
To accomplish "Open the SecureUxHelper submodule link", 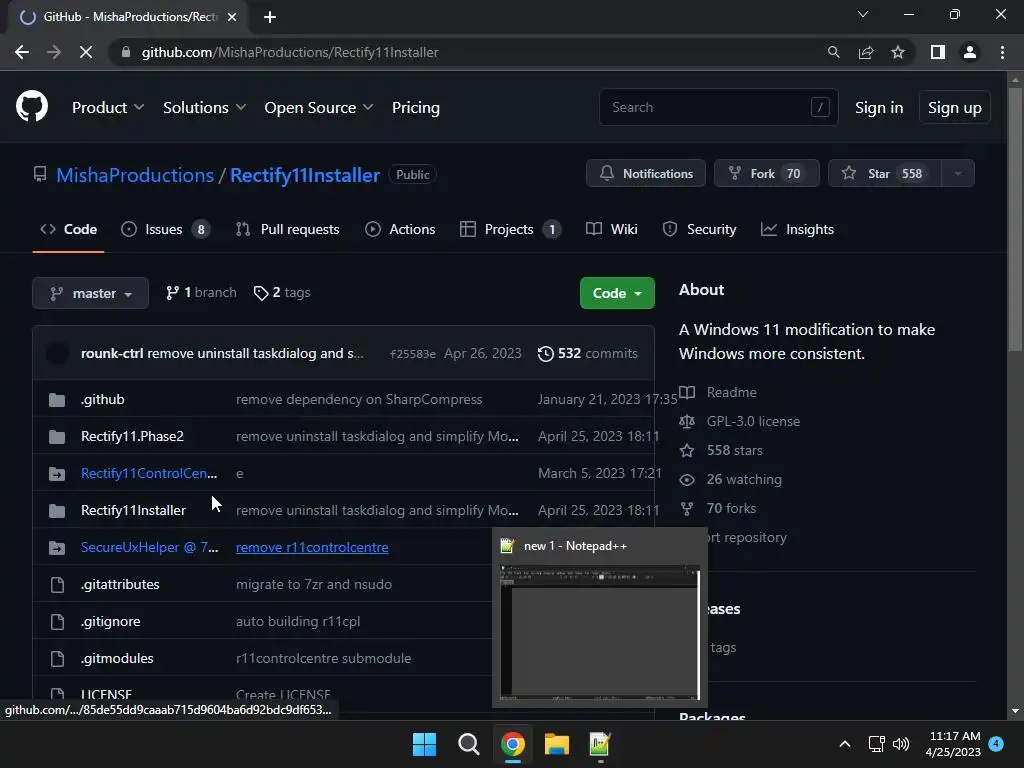I will point(150,547).
